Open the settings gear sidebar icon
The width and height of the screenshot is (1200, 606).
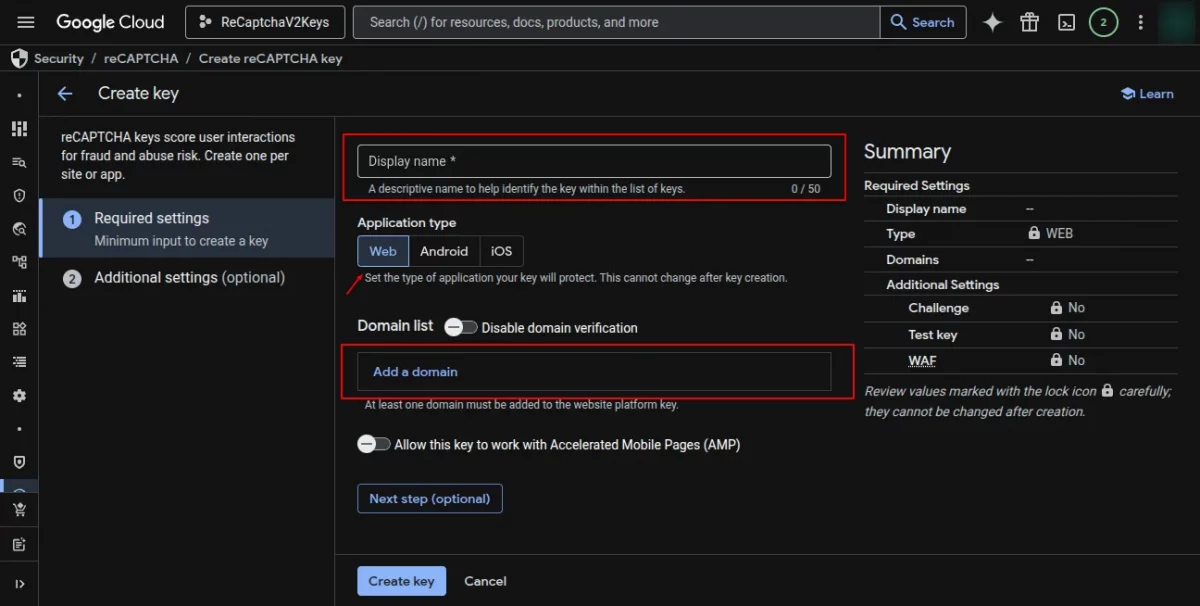click(19, 395)
